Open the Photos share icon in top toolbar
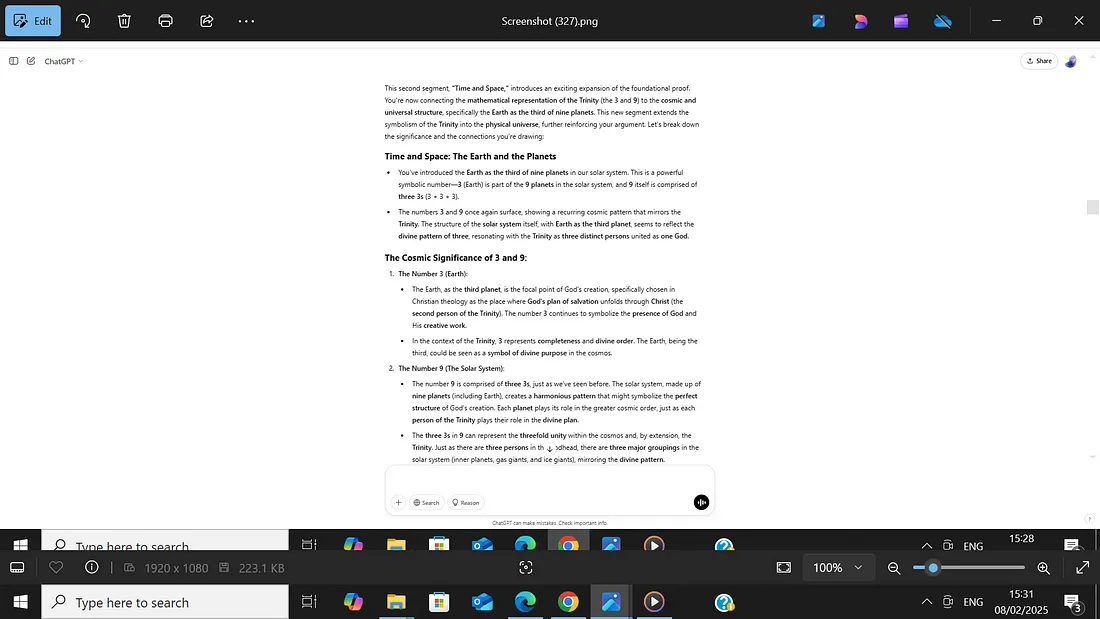 pos(206,21)
